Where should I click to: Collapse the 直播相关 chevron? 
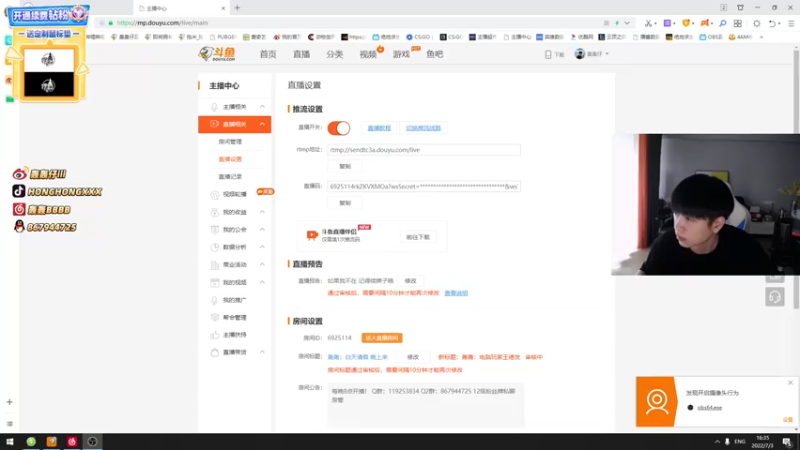point(262,124)
